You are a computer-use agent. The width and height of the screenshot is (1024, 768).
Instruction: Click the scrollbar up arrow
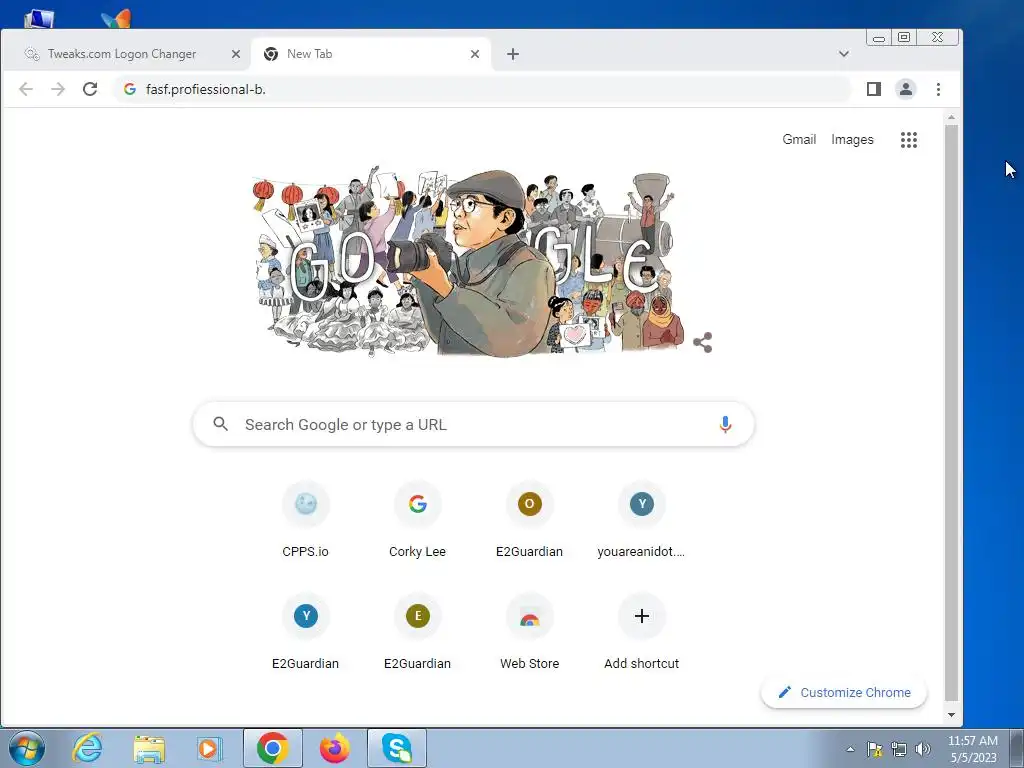click(952, 118)
